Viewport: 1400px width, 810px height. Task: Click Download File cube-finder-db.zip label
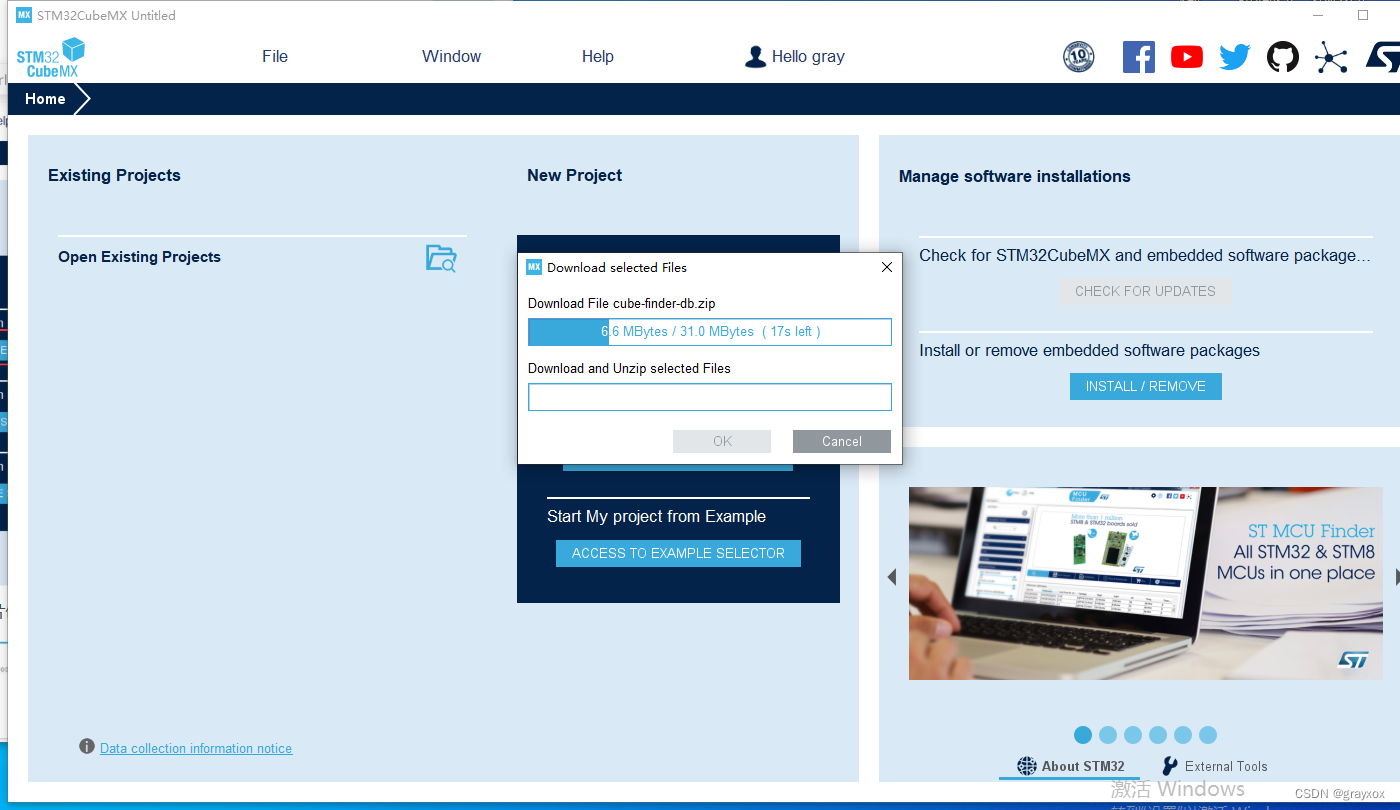coord(622,303)
